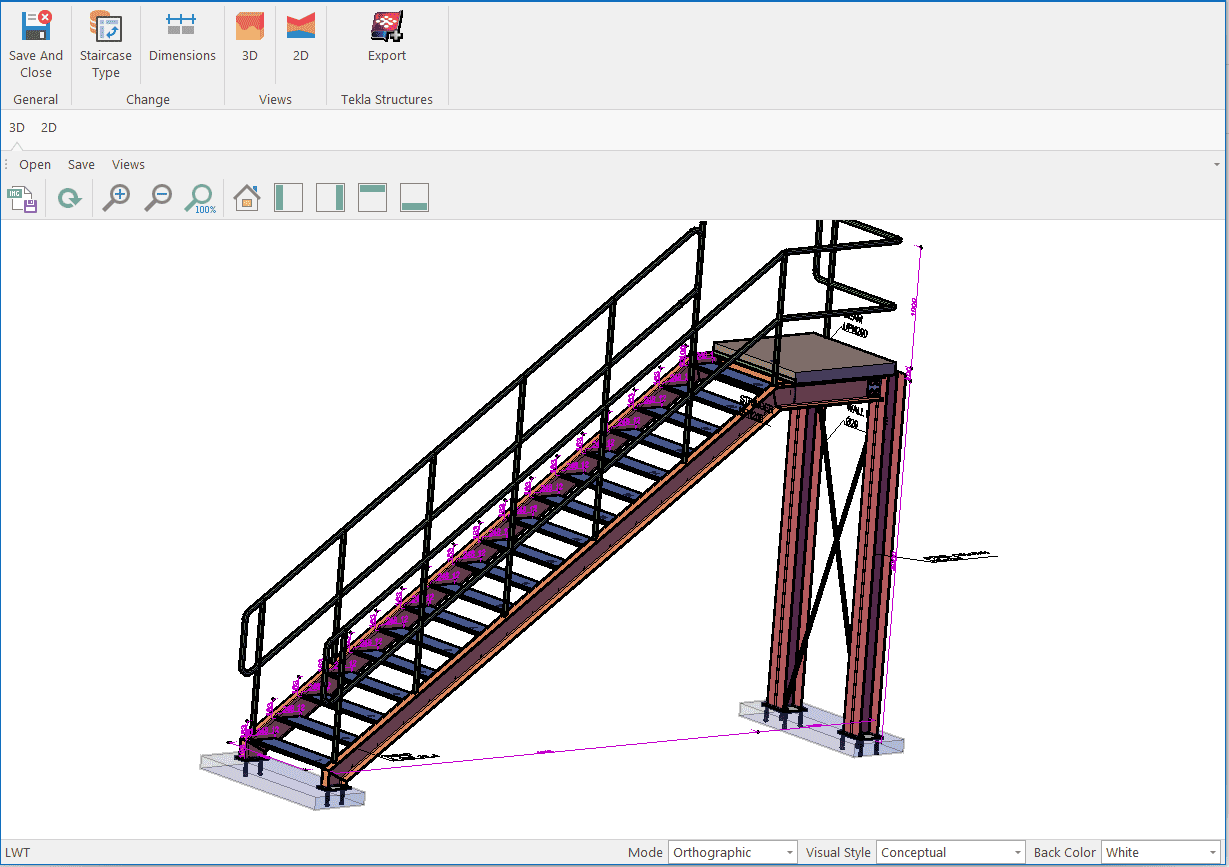Switch to the left side view

click(288, 198)
